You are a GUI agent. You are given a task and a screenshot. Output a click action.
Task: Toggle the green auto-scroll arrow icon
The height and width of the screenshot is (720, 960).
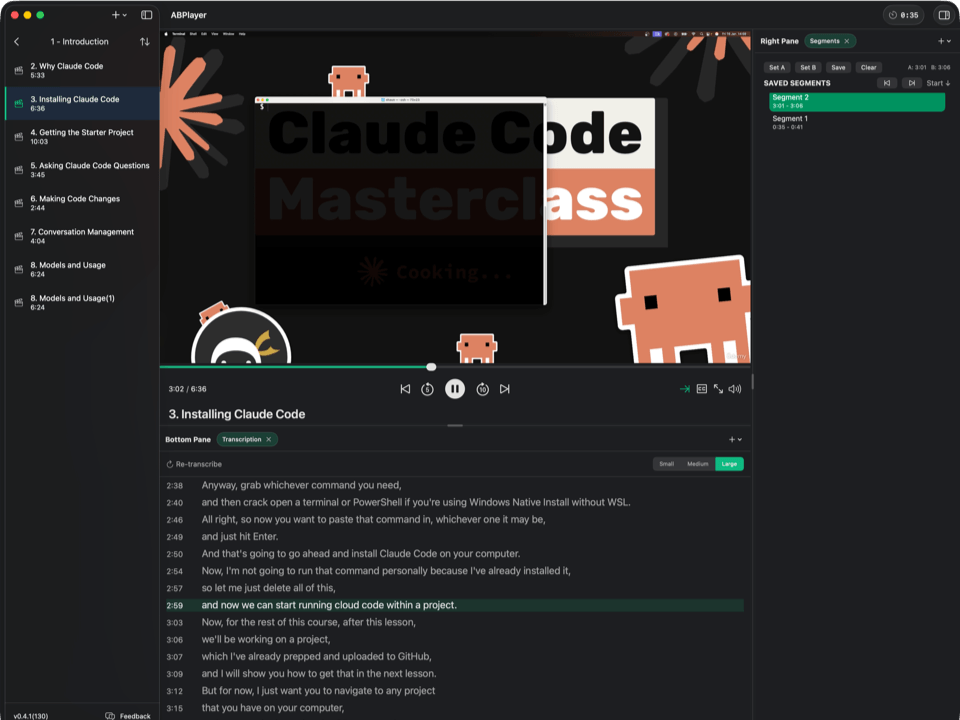point(685,389)
